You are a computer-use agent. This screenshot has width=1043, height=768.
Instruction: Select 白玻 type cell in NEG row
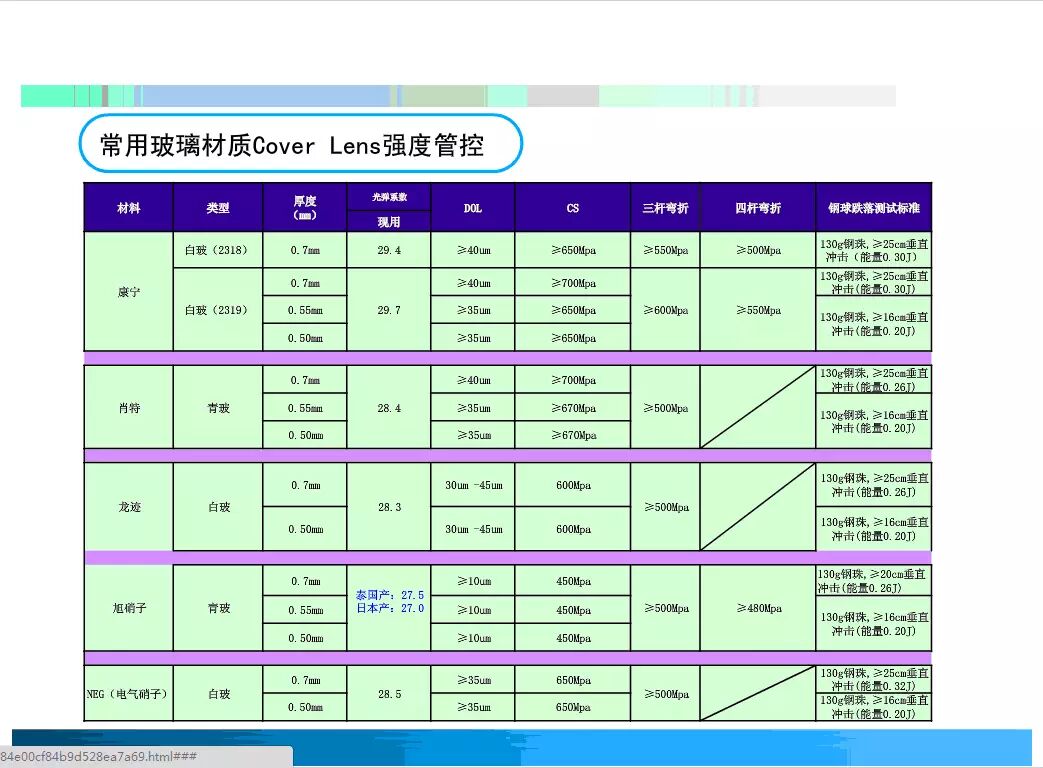click(x=218, y=694)
